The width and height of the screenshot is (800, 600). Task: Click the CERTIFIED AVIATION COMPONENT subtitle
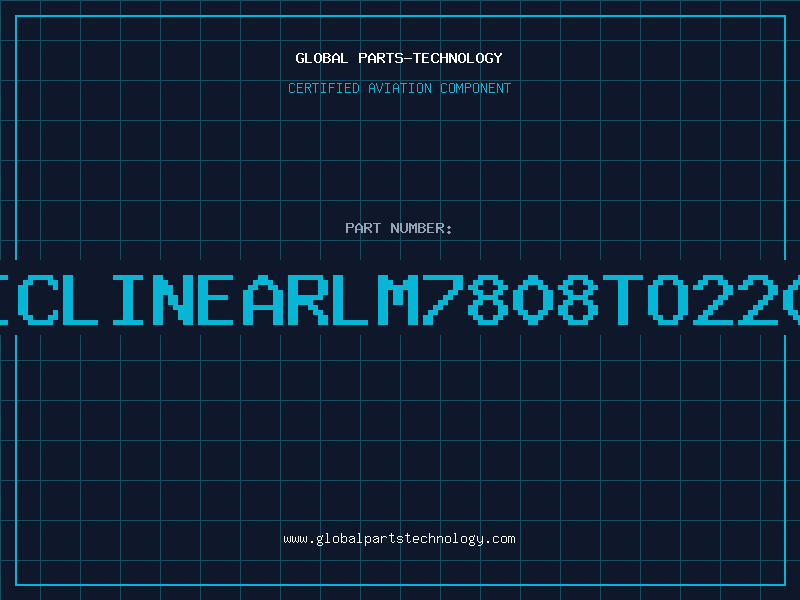pos(399,88)
